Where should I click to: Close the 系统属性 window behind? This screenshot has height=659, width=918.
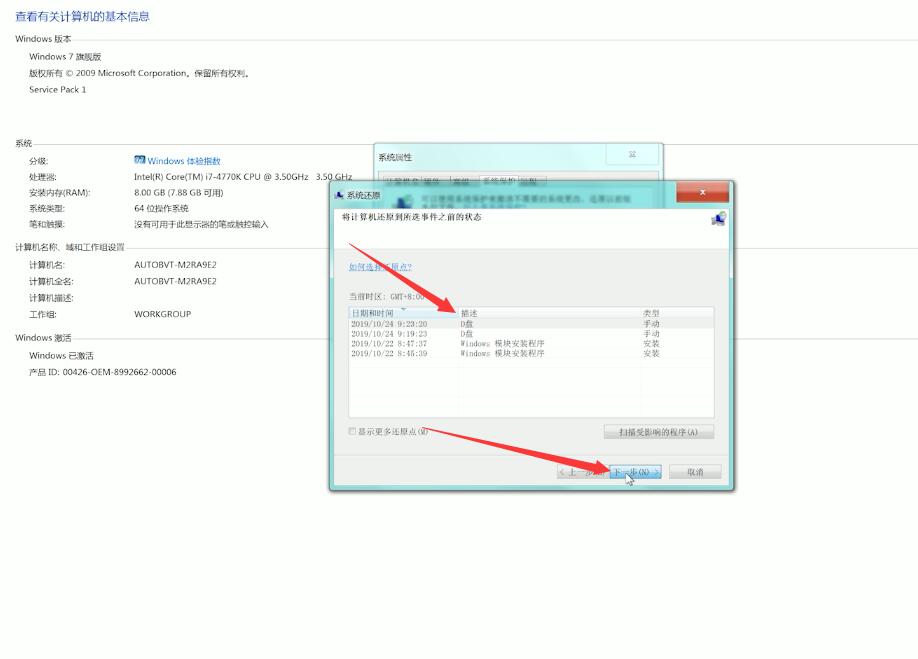[x=632, y=155]
